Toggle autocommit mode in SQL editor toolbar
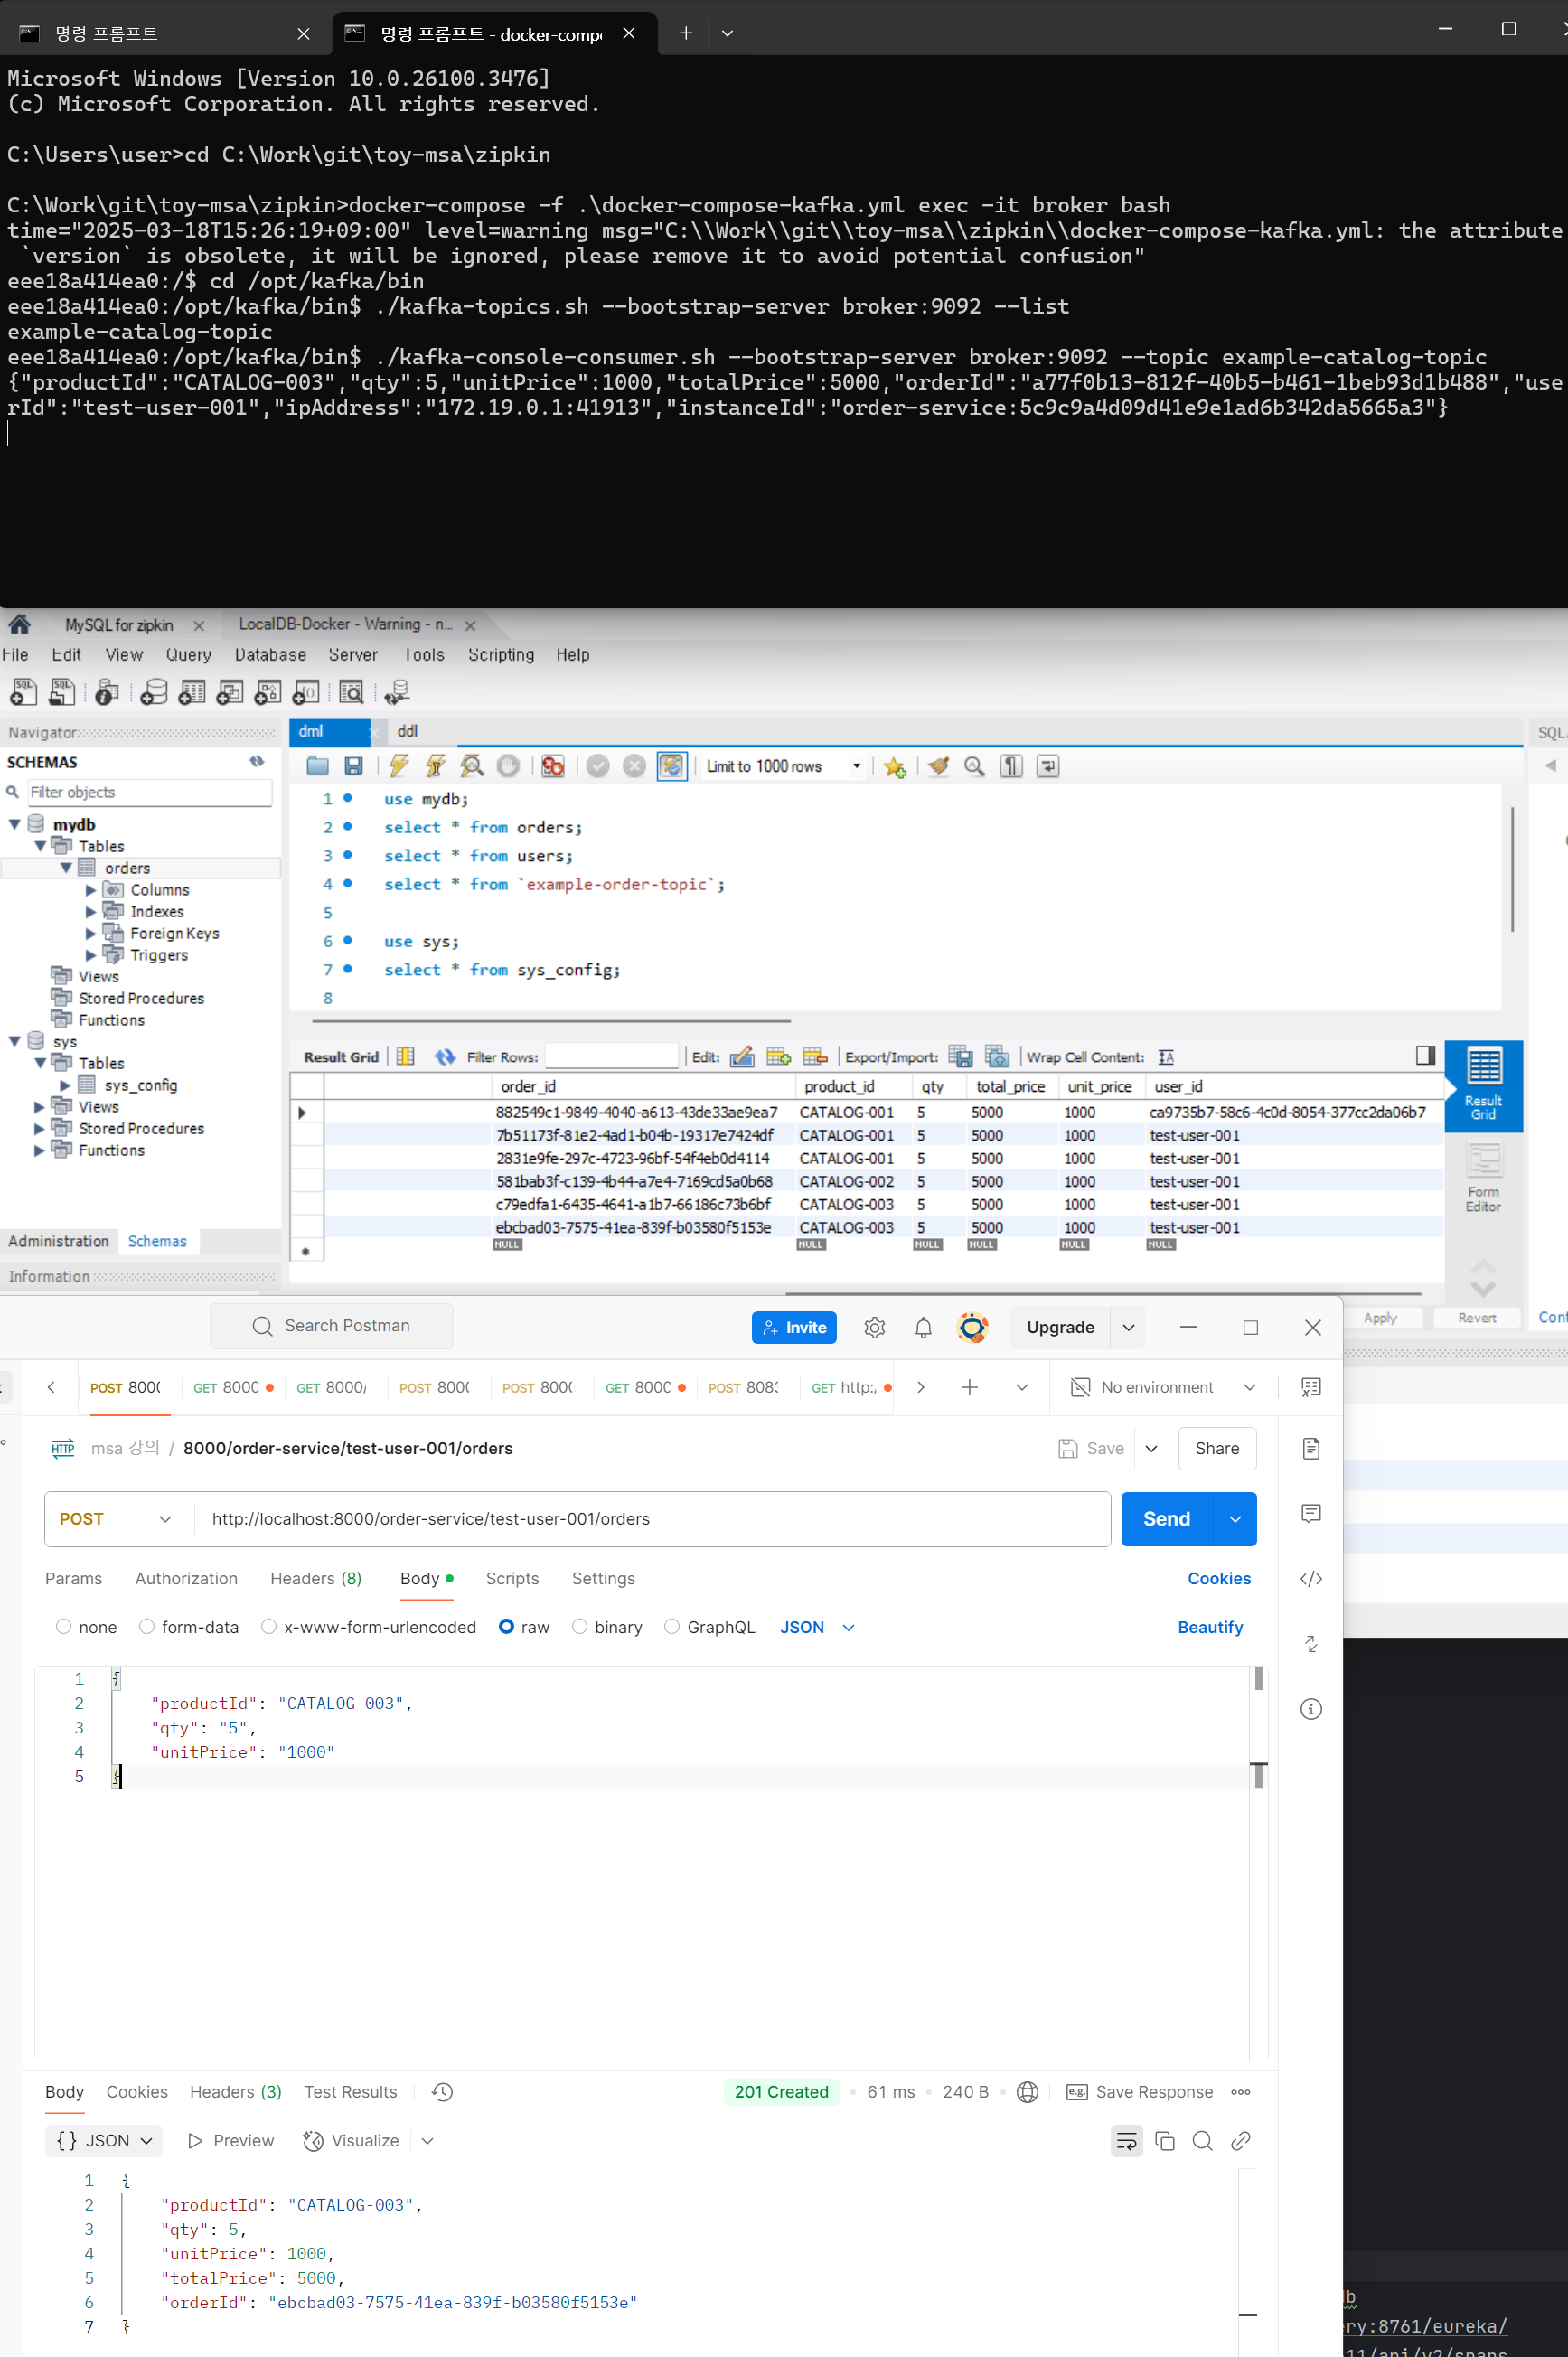 671,766
